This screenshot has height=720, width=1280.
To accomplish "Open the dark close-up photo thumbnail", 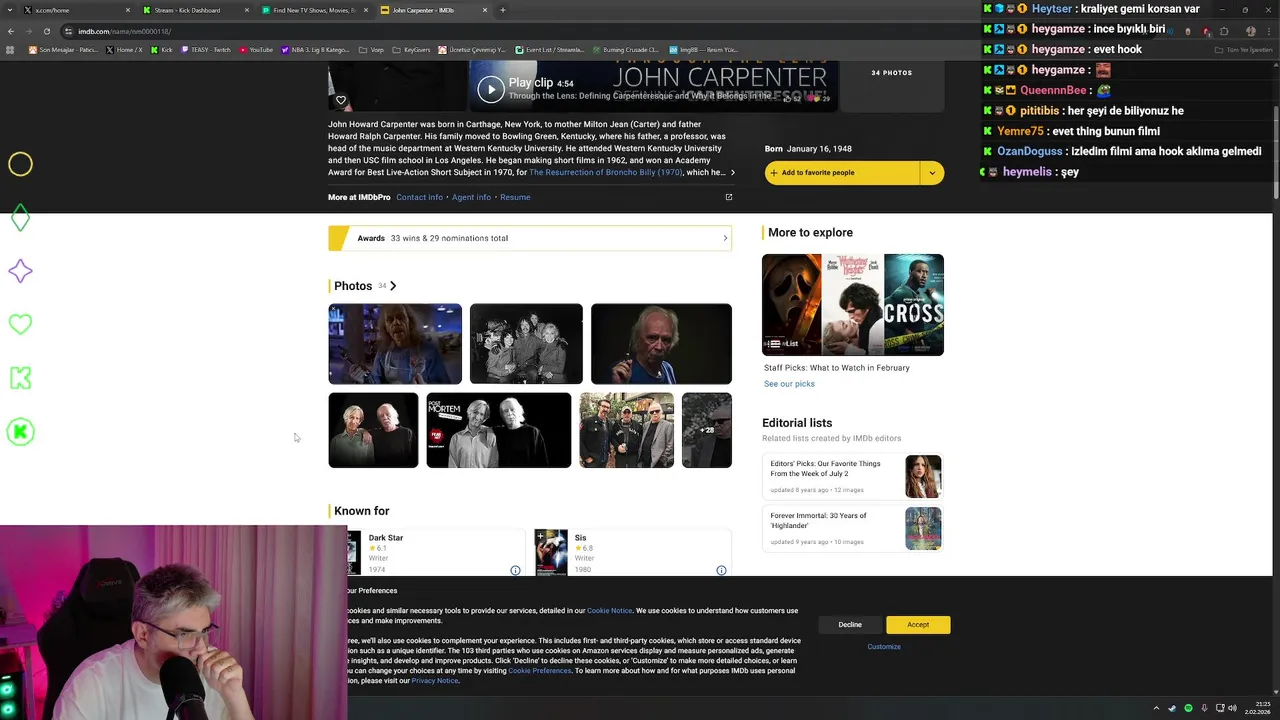I will [x=661, y=344].
